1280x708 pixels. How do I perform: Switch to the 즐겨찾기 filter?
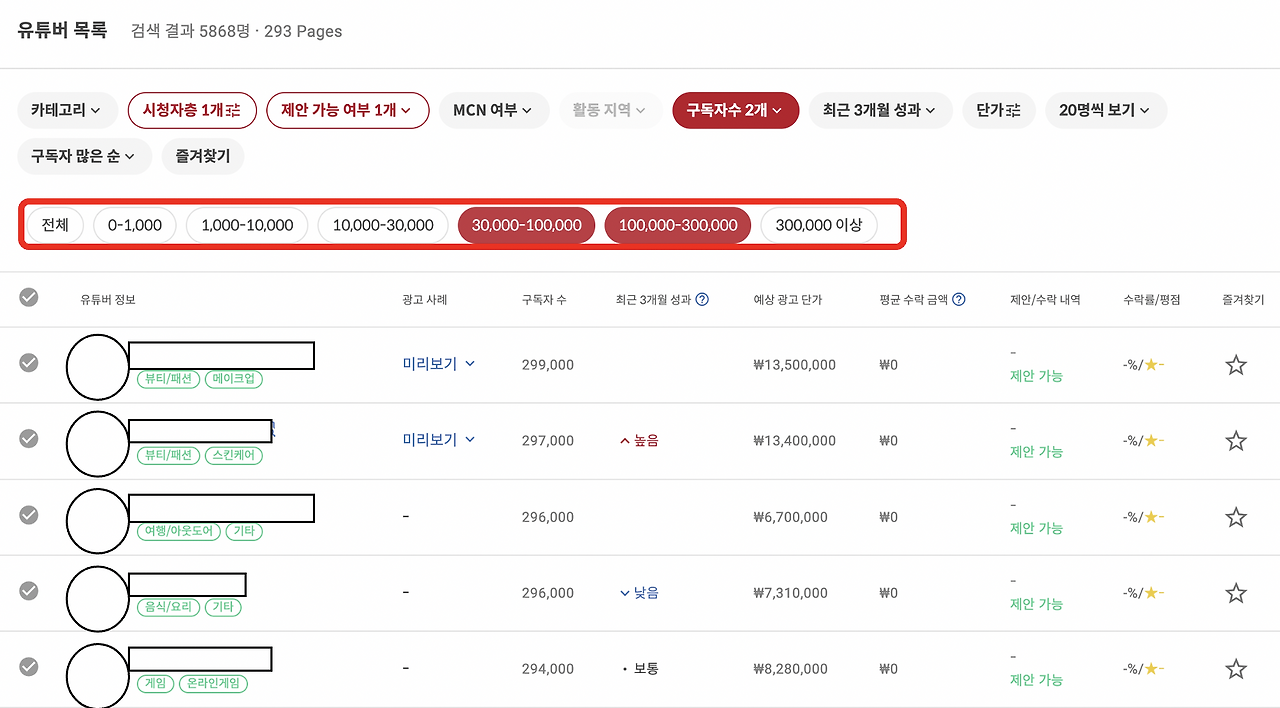203,156
